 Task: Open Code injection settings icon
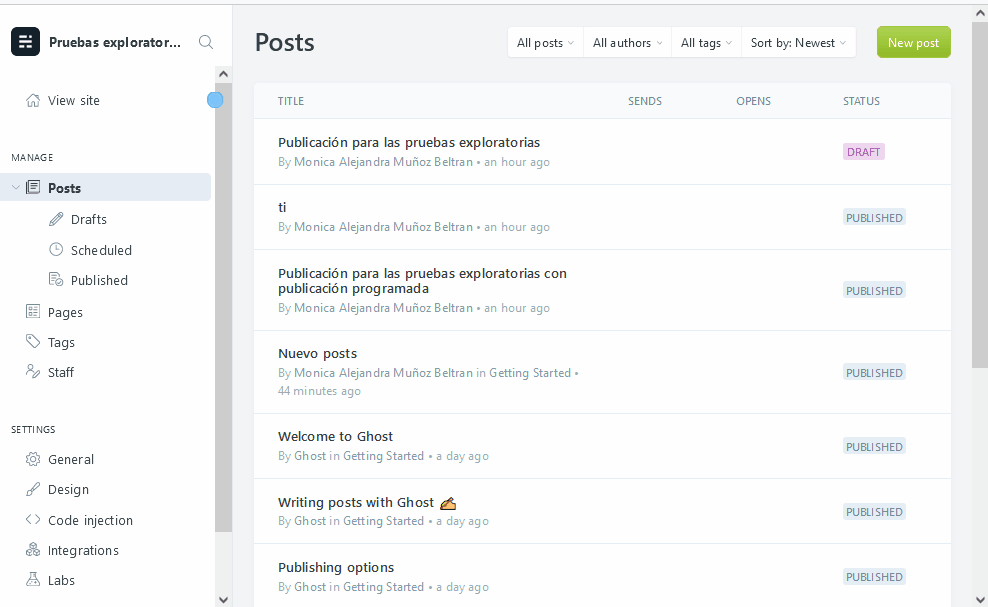click(32, 519)
